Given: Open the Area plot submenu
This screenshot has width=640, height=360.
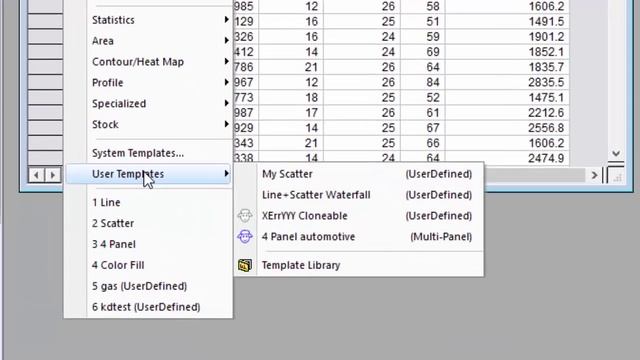Looking at the screenshot, I should (149, 41).
